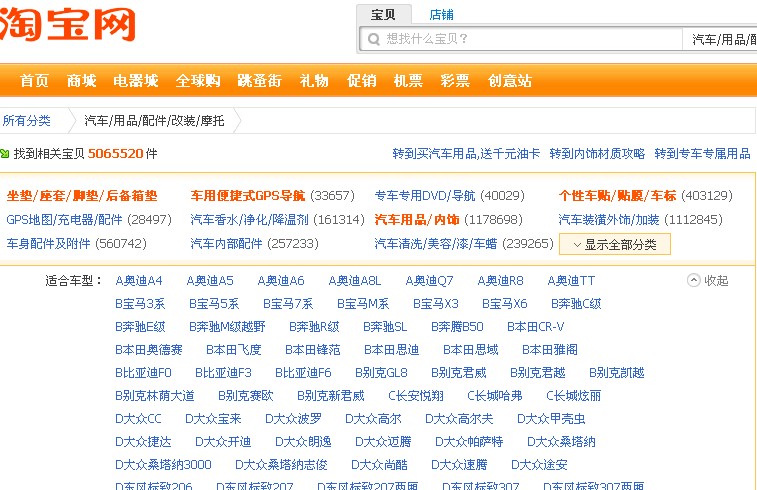
Task: Filter by car model A奥迪Q7
Action: 429,280
